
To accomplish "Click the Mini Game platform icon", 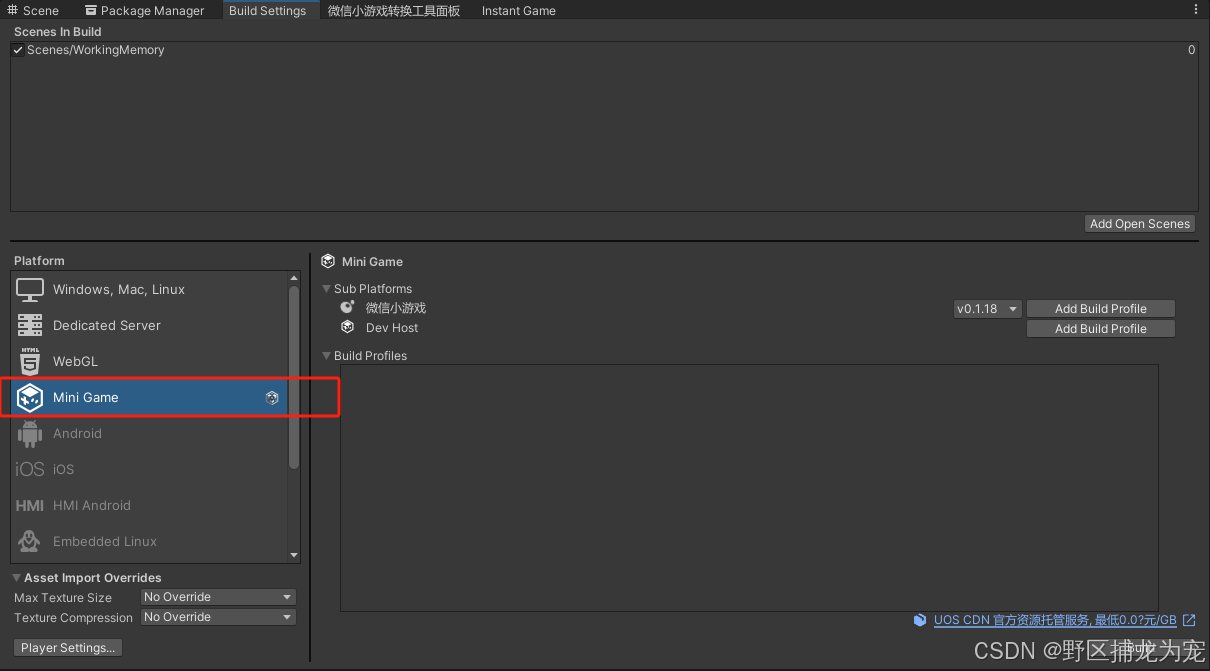I will tap(30, 397).
